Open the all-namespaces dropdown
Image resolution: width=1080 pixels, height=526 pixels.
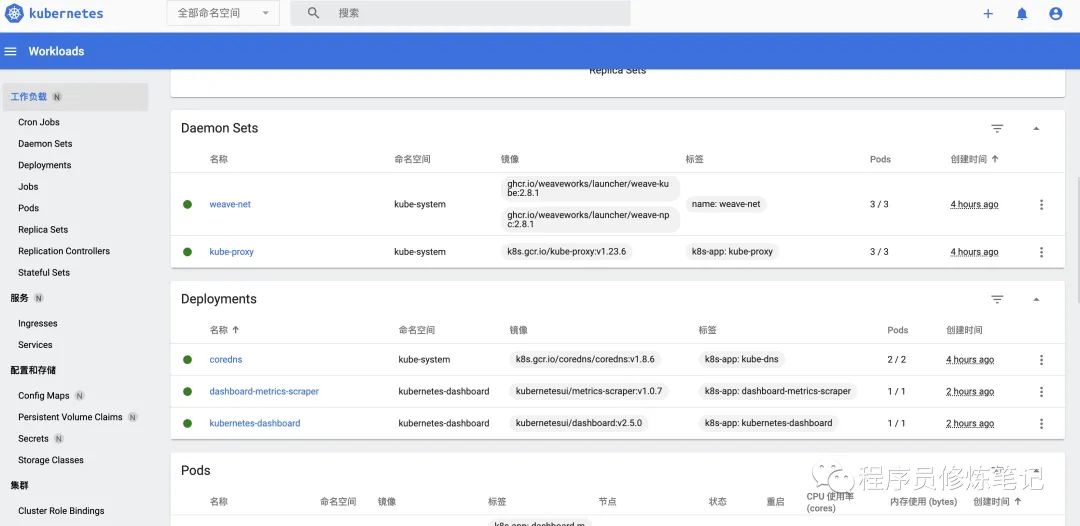tap(223, 13)
